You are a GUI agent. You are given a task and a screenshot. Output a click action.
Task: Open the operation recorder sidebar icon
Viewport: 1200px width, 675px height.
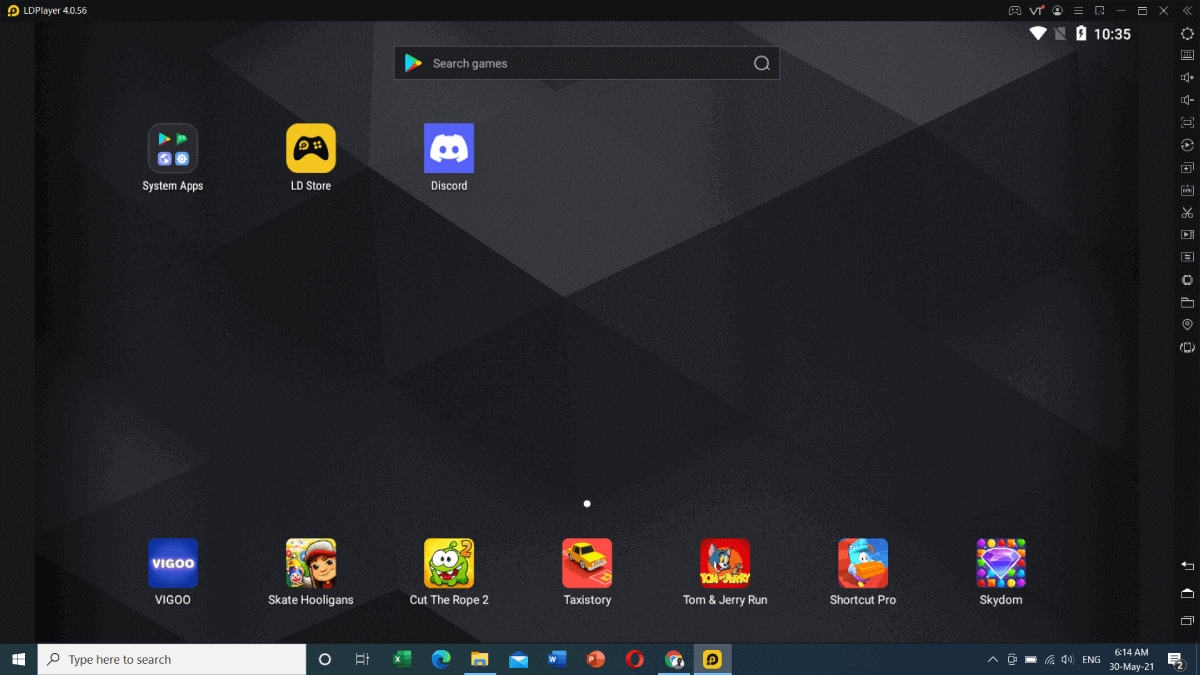click(1187, 145)
